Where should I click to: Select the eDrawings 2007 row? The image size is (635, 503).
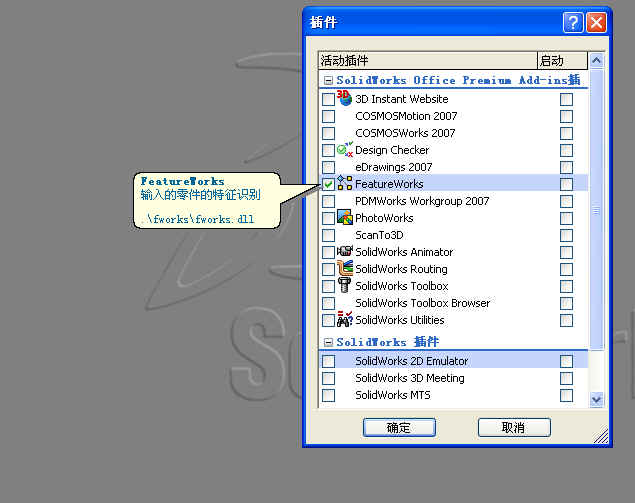[x=453, y=167]
